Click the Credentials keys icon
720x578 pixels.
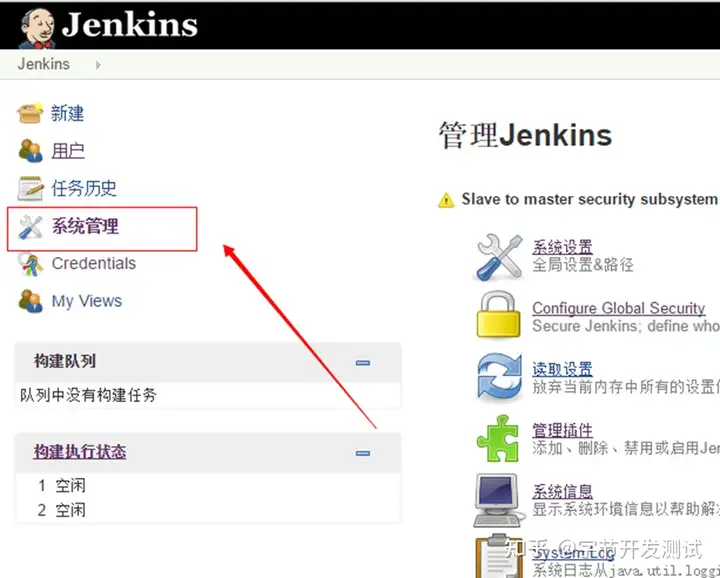coord(30,264)
